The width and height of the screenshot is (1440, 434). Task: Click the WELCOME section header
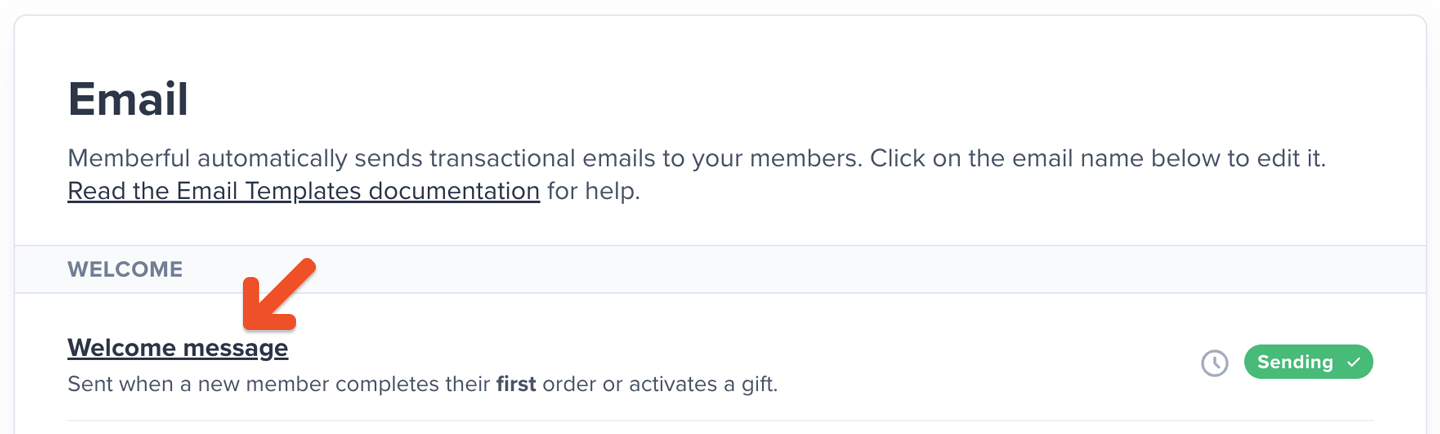click(x=125, y=270)
